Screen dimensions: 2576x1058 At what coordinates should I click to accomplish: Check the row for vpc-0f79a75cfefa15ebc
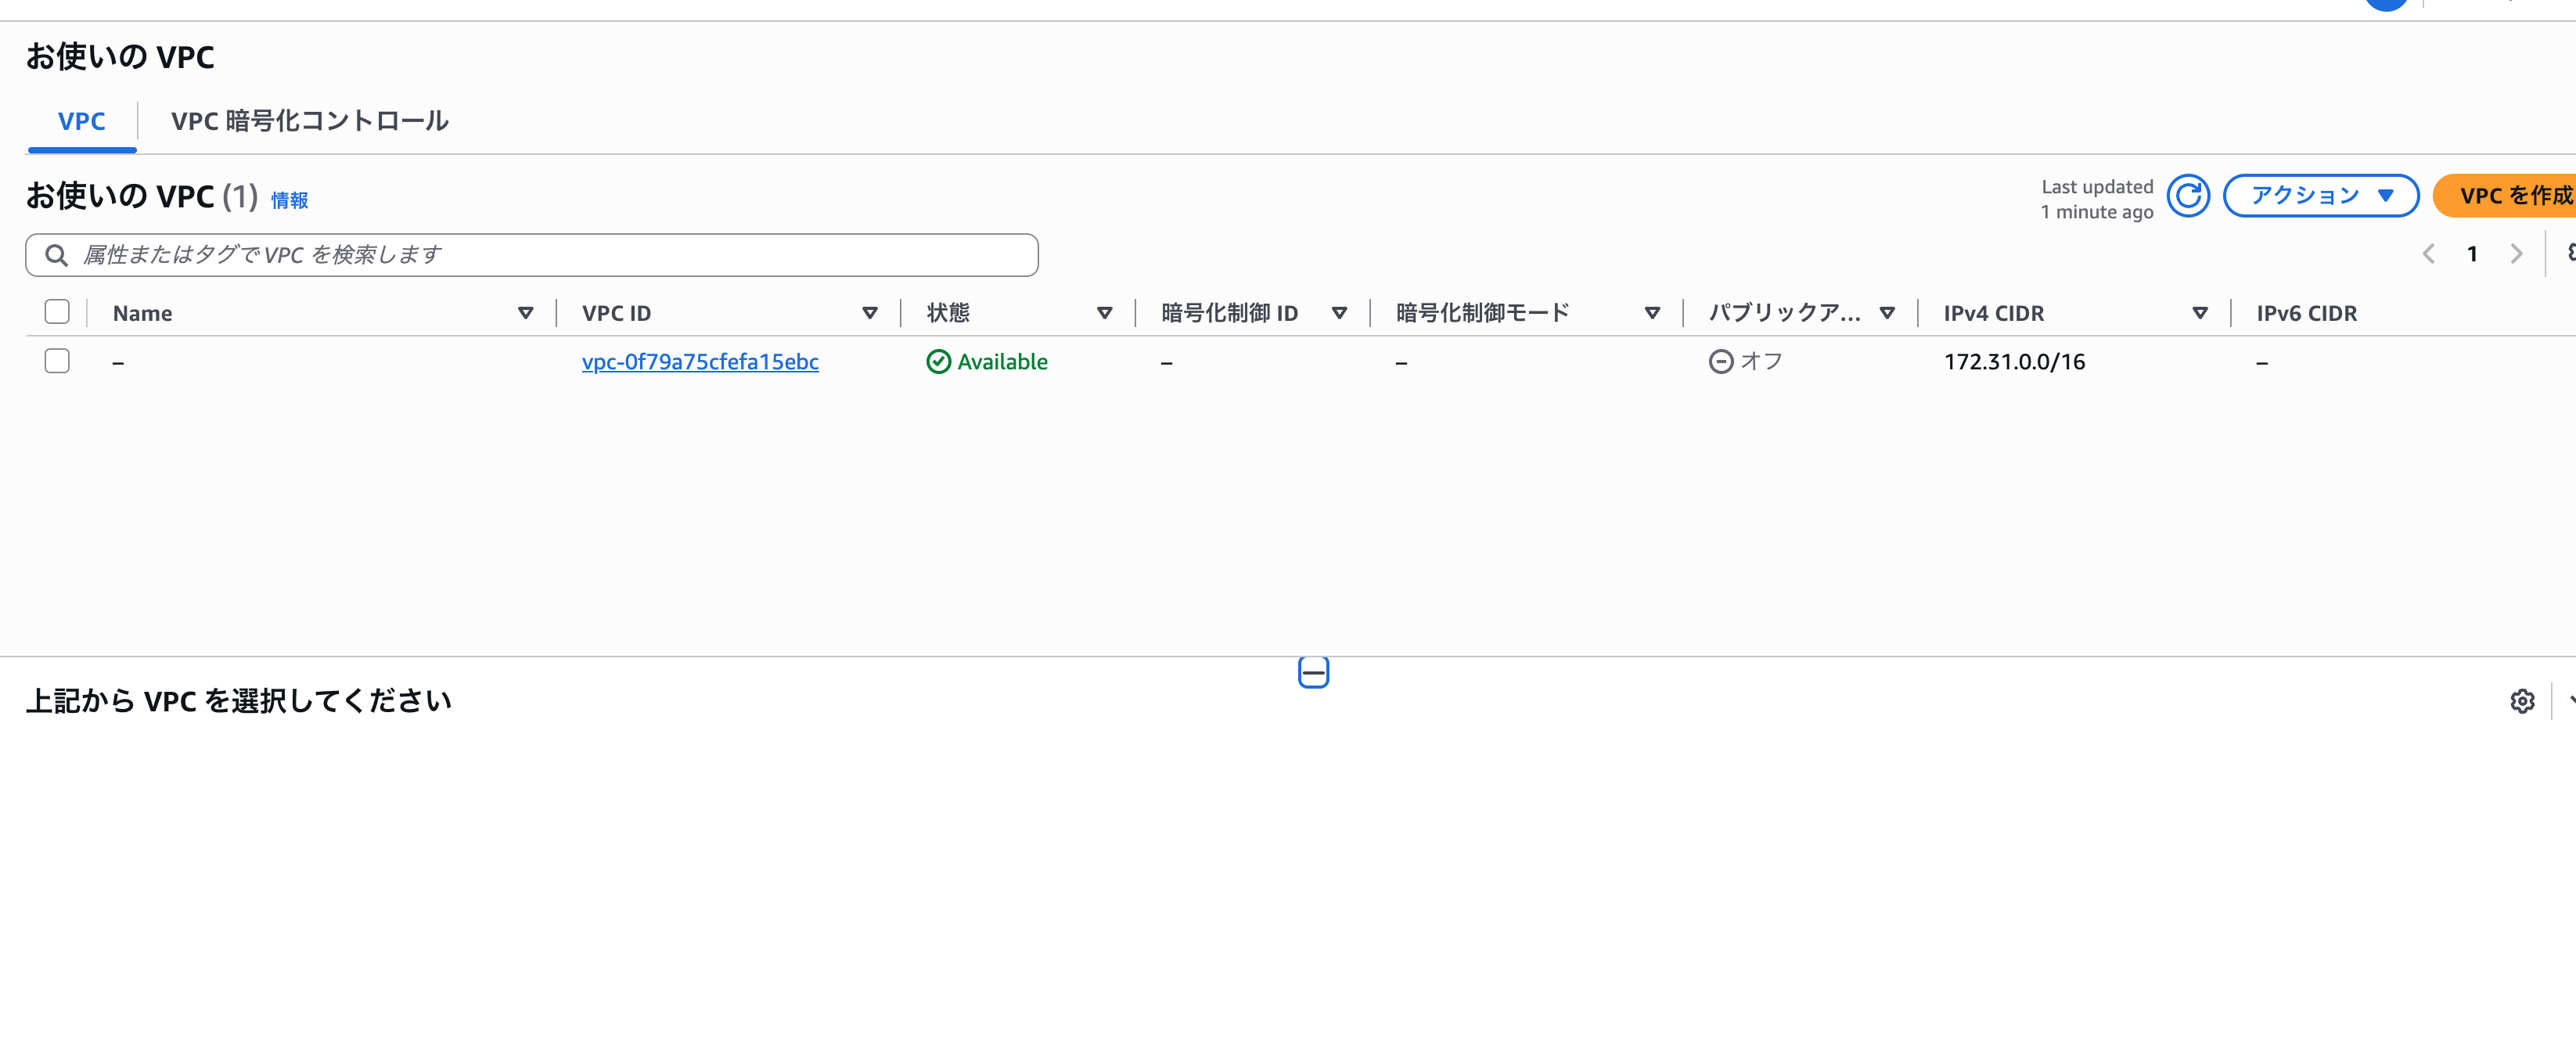[x=57, y=361]
